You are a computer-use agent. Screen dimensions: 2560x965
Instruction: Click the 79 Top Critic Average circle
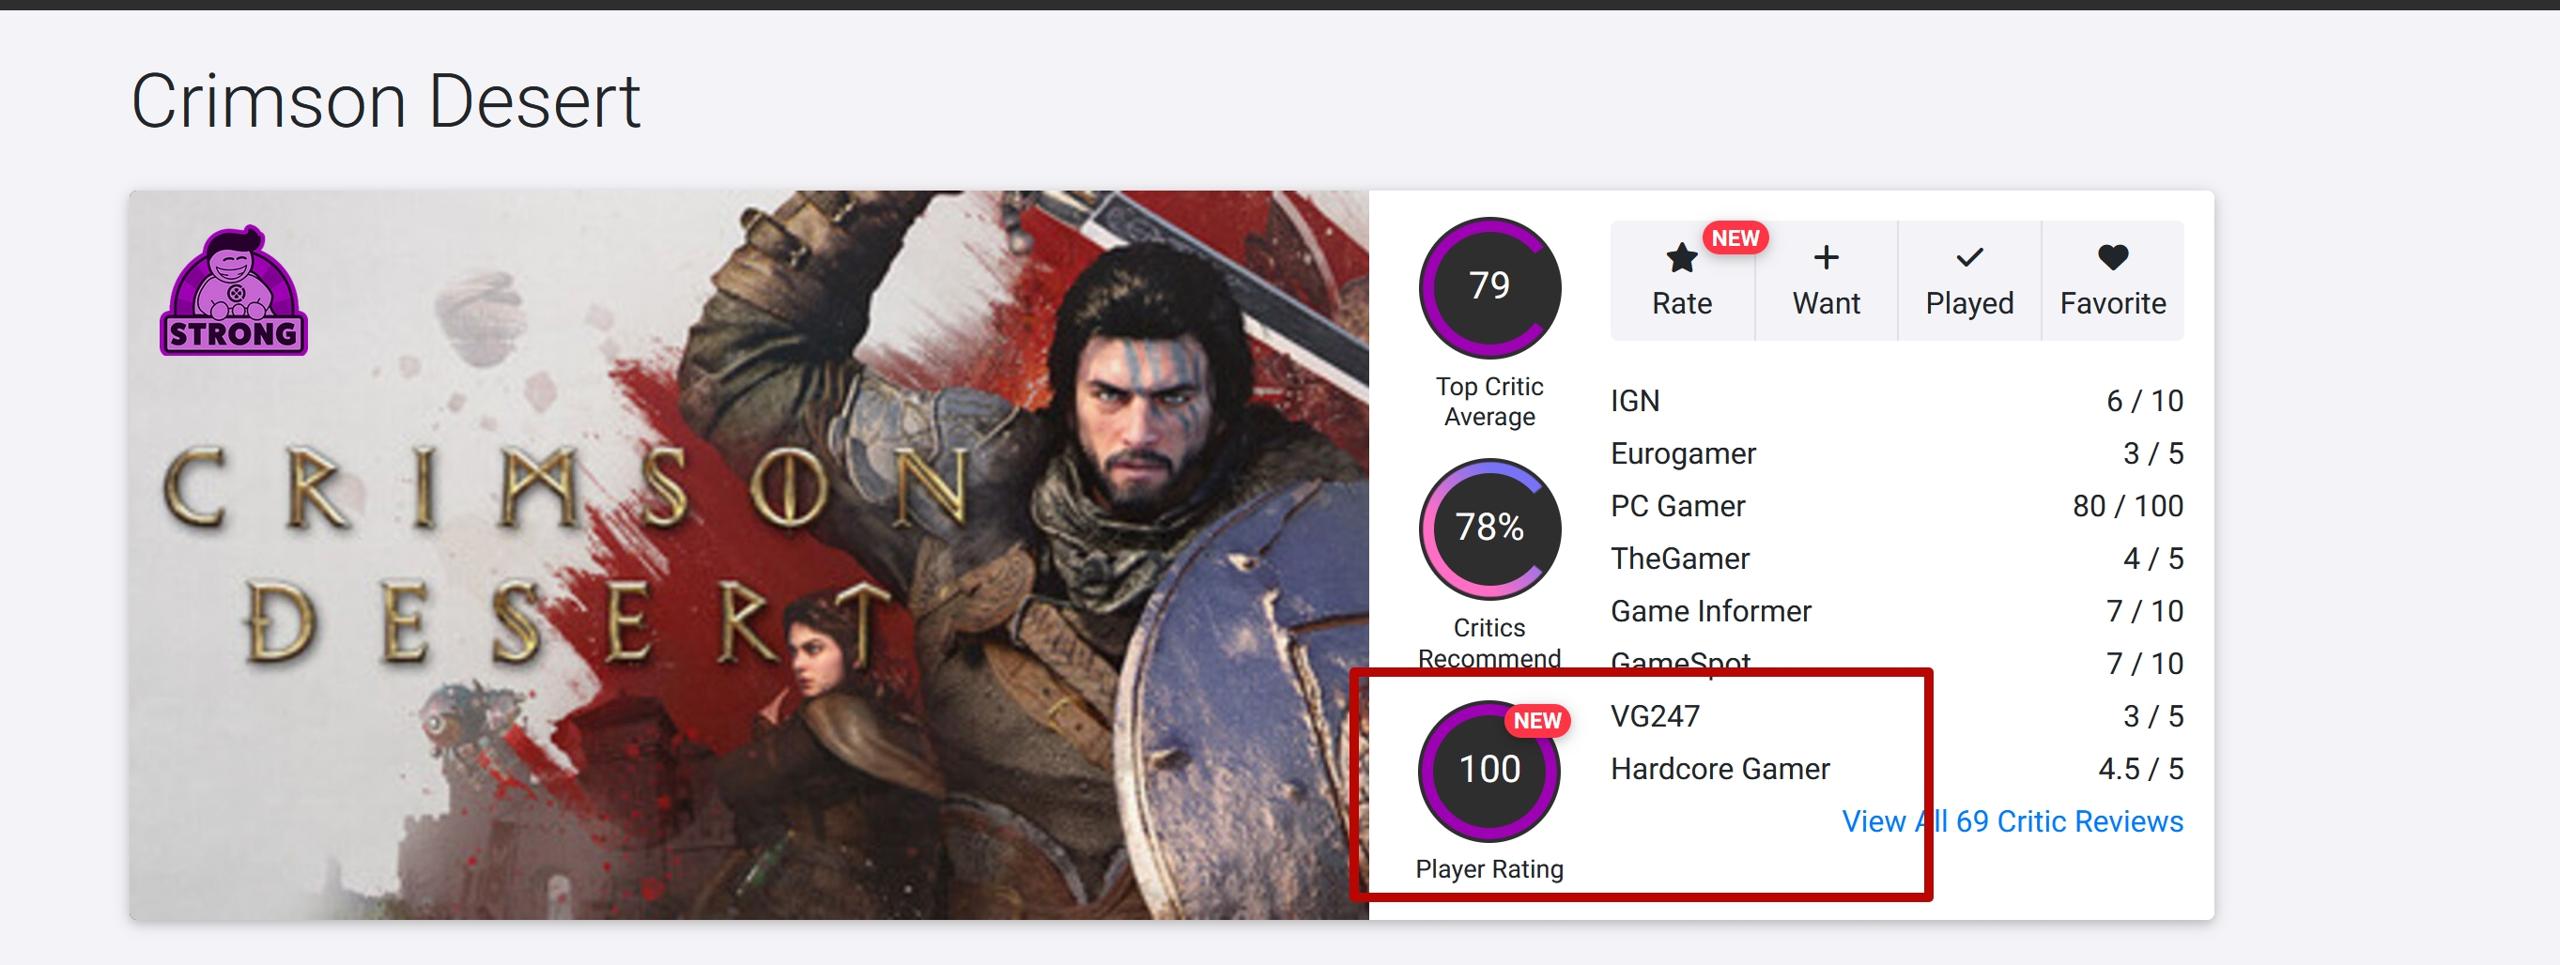point(1489,287)
